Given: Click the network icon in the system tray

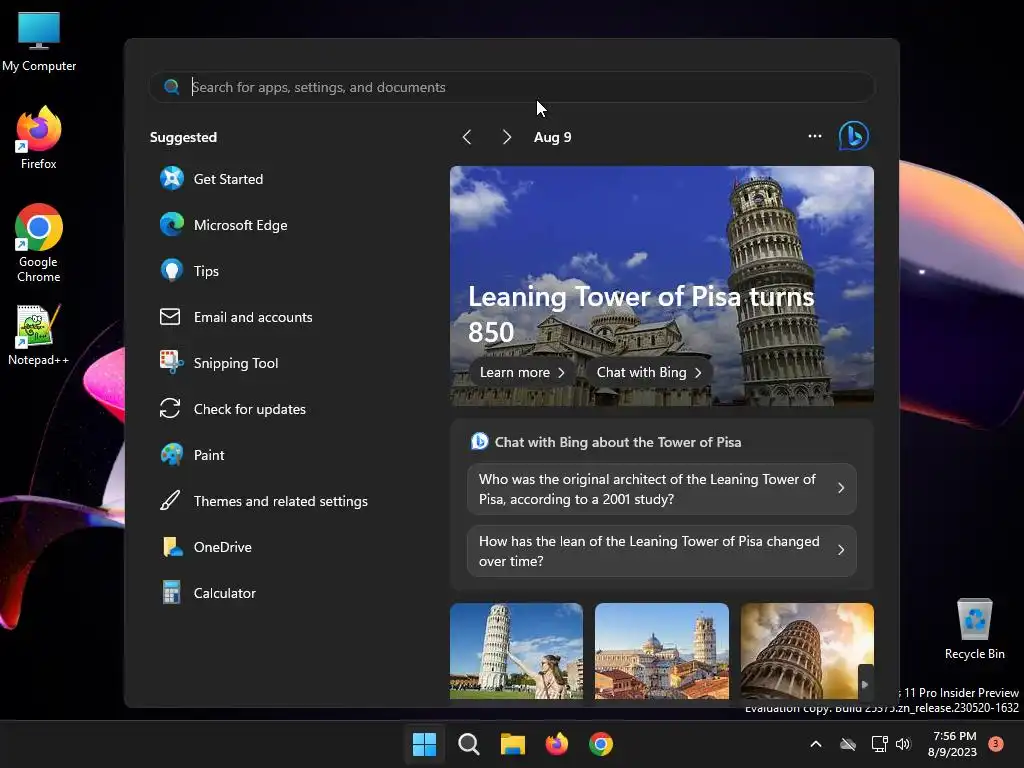Looking at the screenshot, I should pyautogui.click(x=880, y=744).
